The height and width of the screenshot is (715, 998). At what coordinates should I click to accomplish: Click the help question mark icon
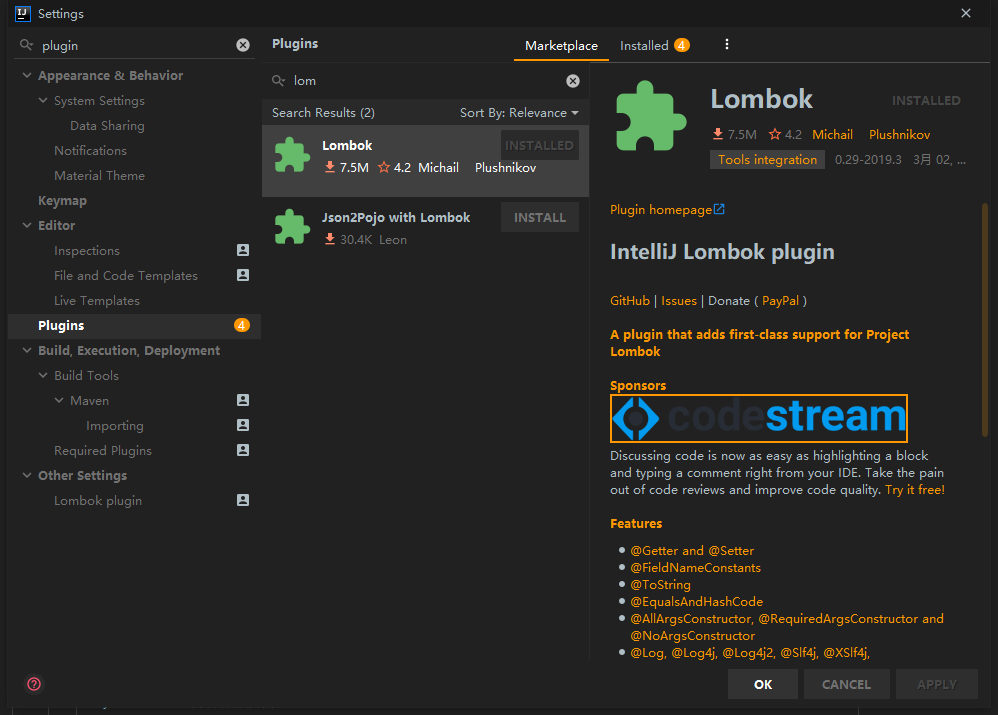(34, 684)
